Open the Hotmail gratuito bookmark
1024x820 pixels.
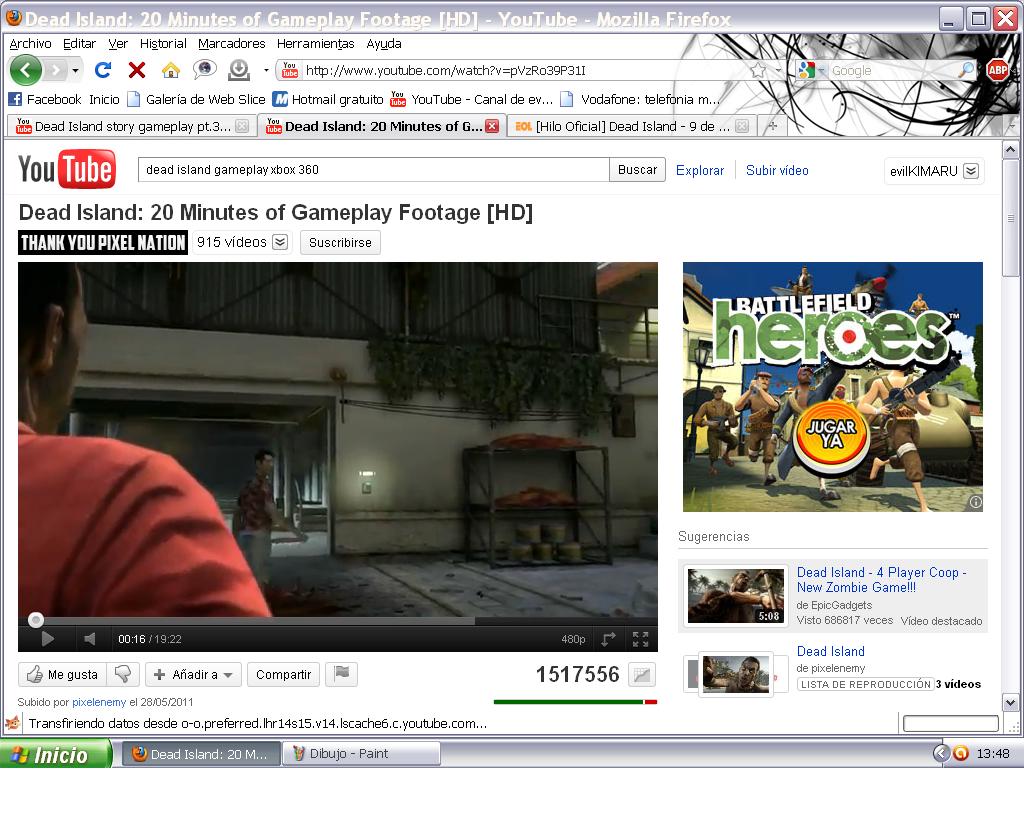click(328, 99)
